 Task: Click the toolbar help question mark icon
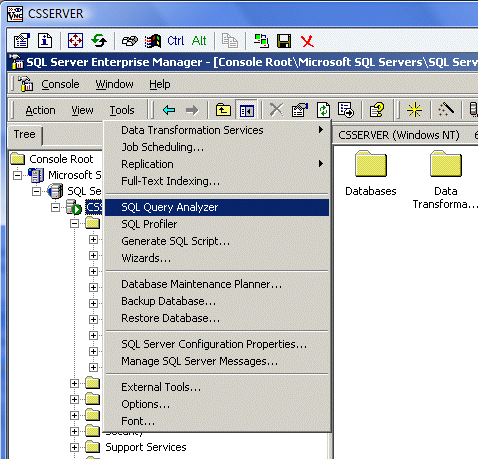(x=377, y=110)
